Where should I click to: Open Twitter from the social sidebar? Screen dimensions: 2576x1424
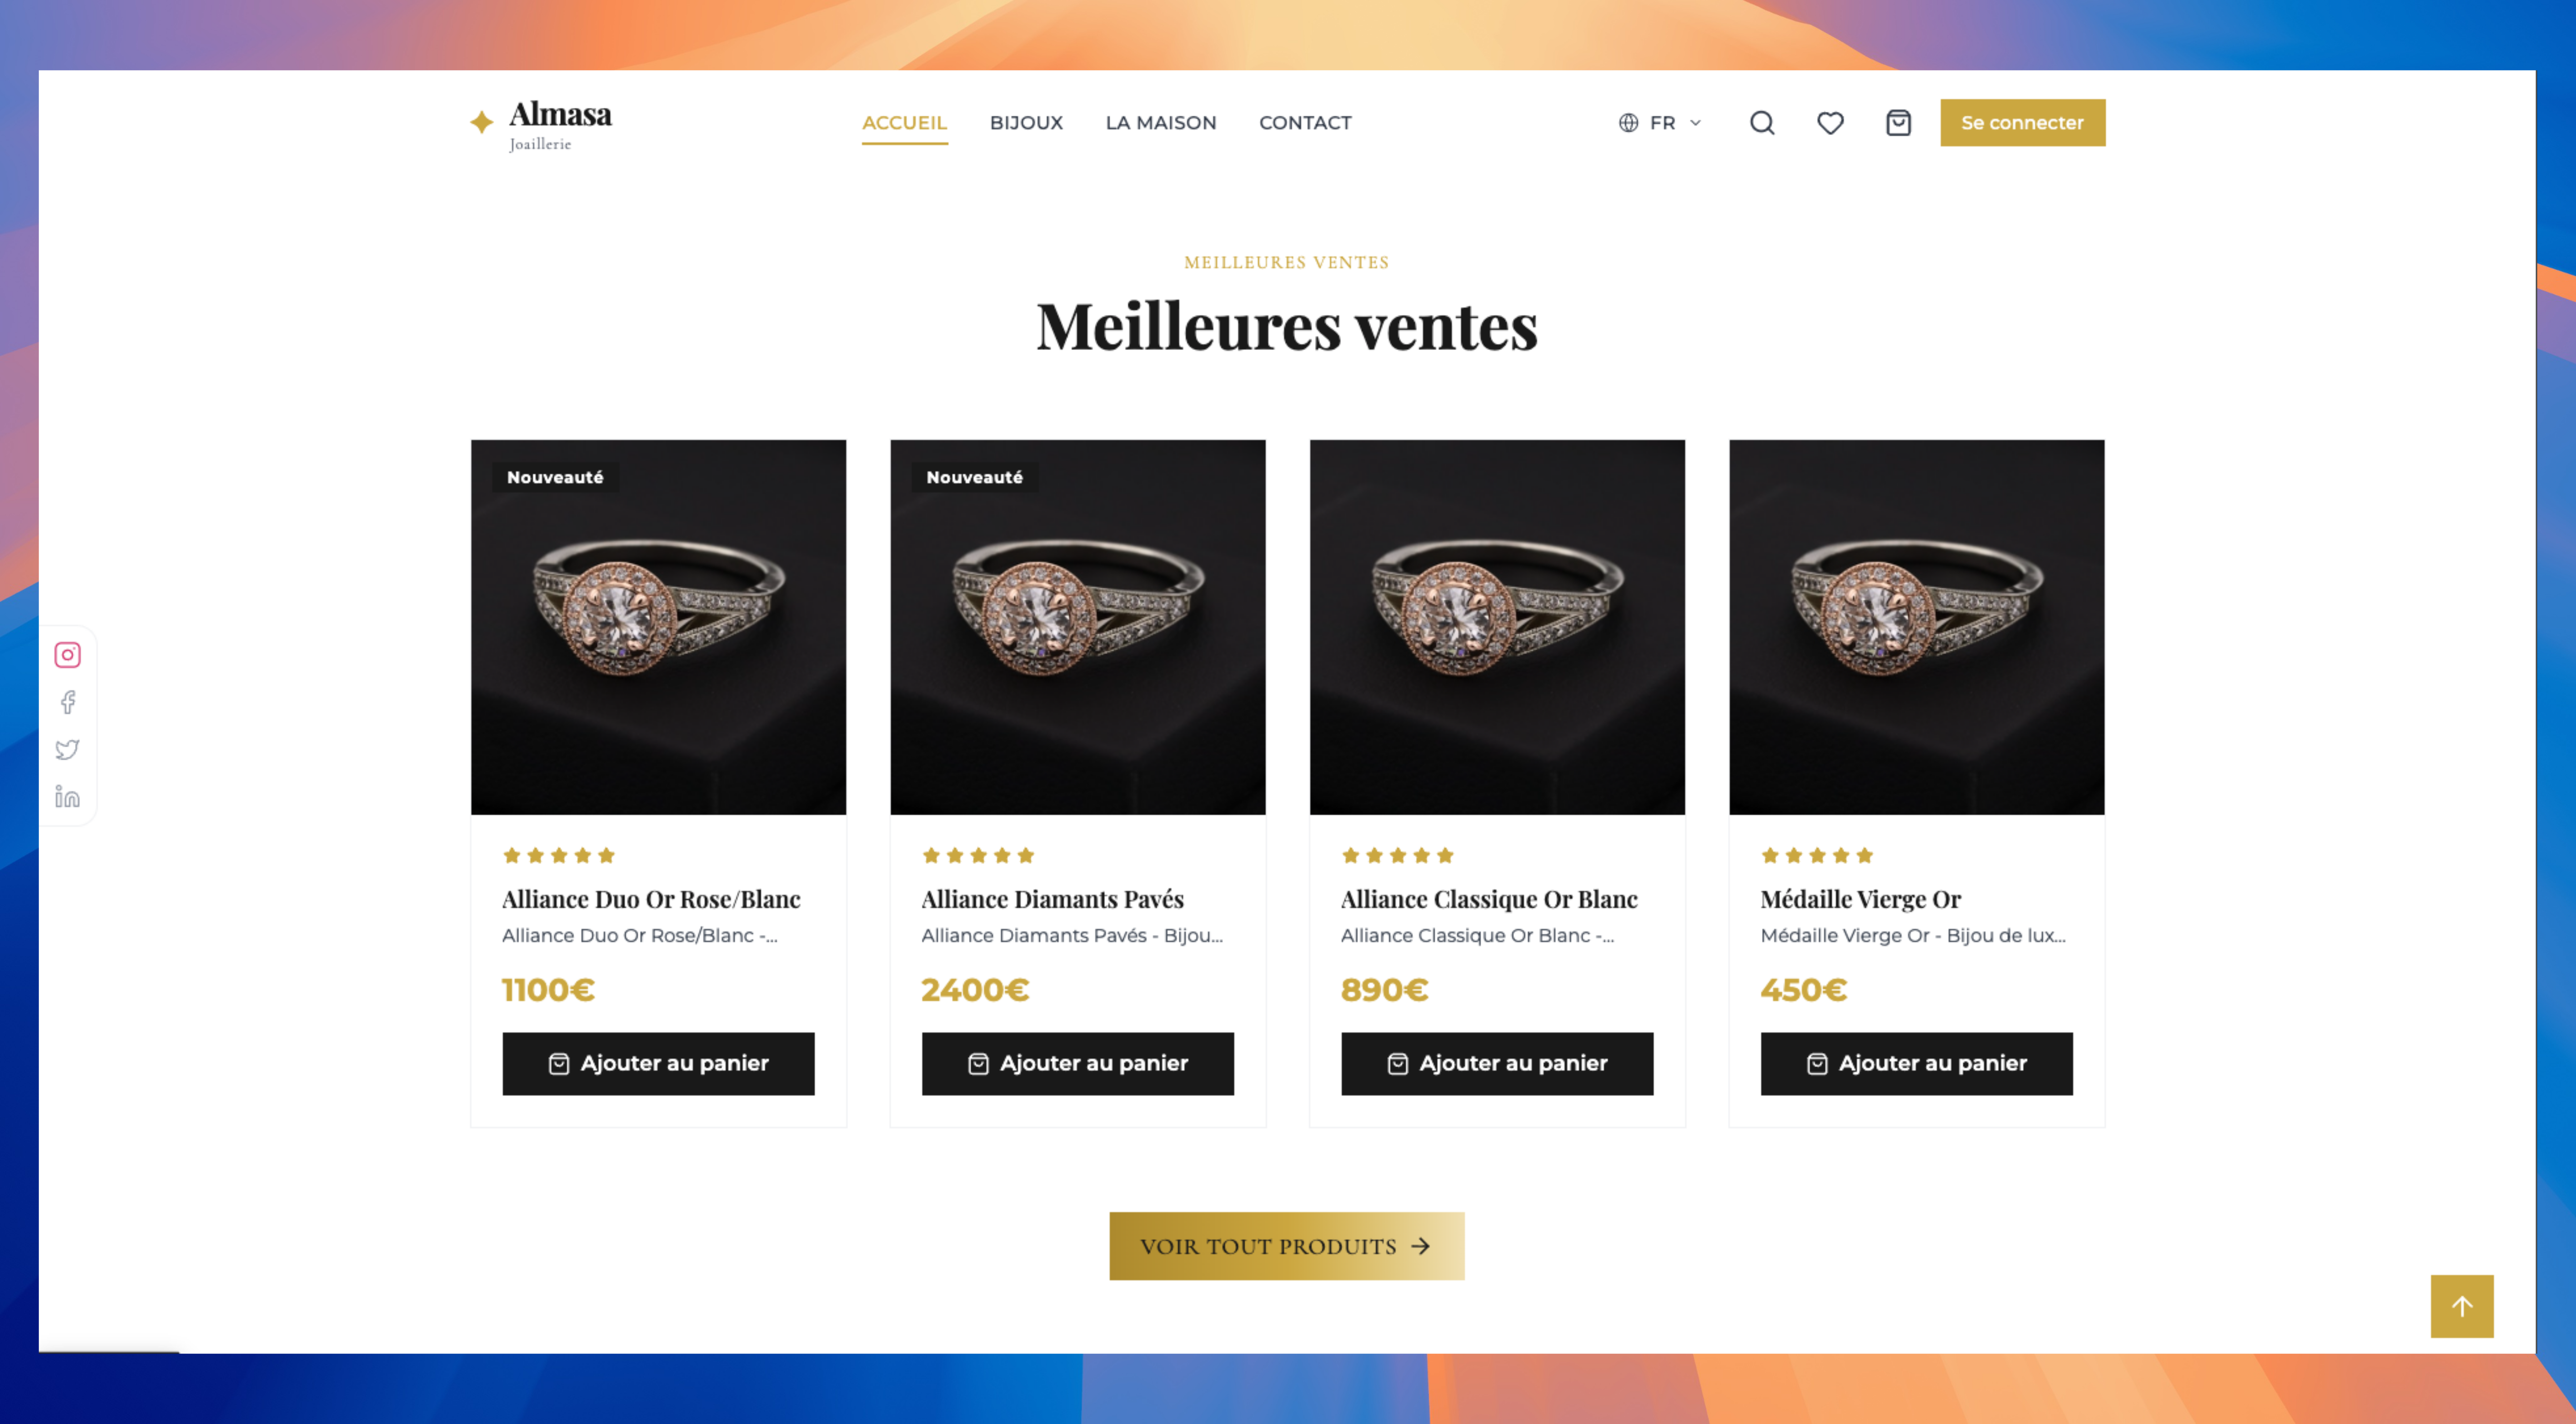click(x=67, y=749)
